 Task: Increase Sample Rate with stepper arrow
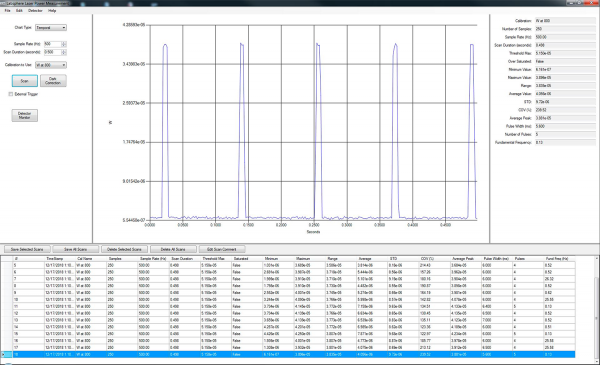tap(64, 43)
